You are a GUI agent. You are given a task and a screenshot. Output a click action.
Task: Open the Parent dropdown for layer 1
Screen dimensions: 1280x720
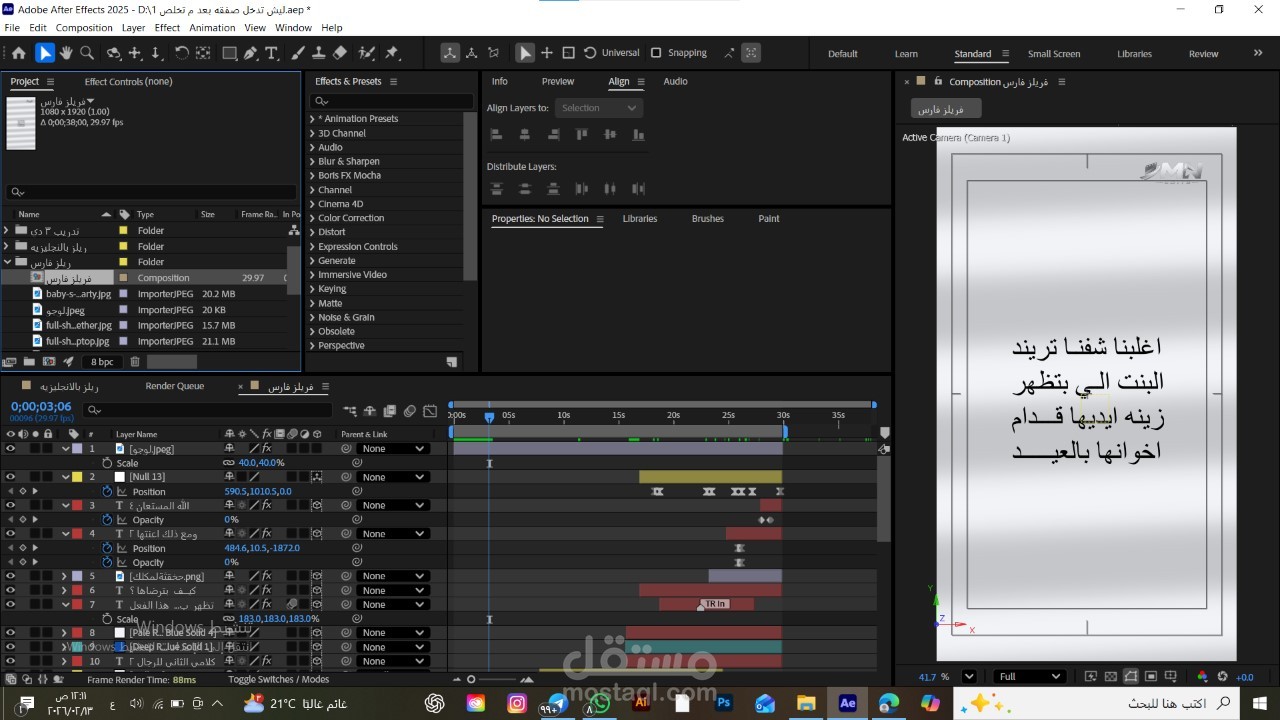coord(394,449)
